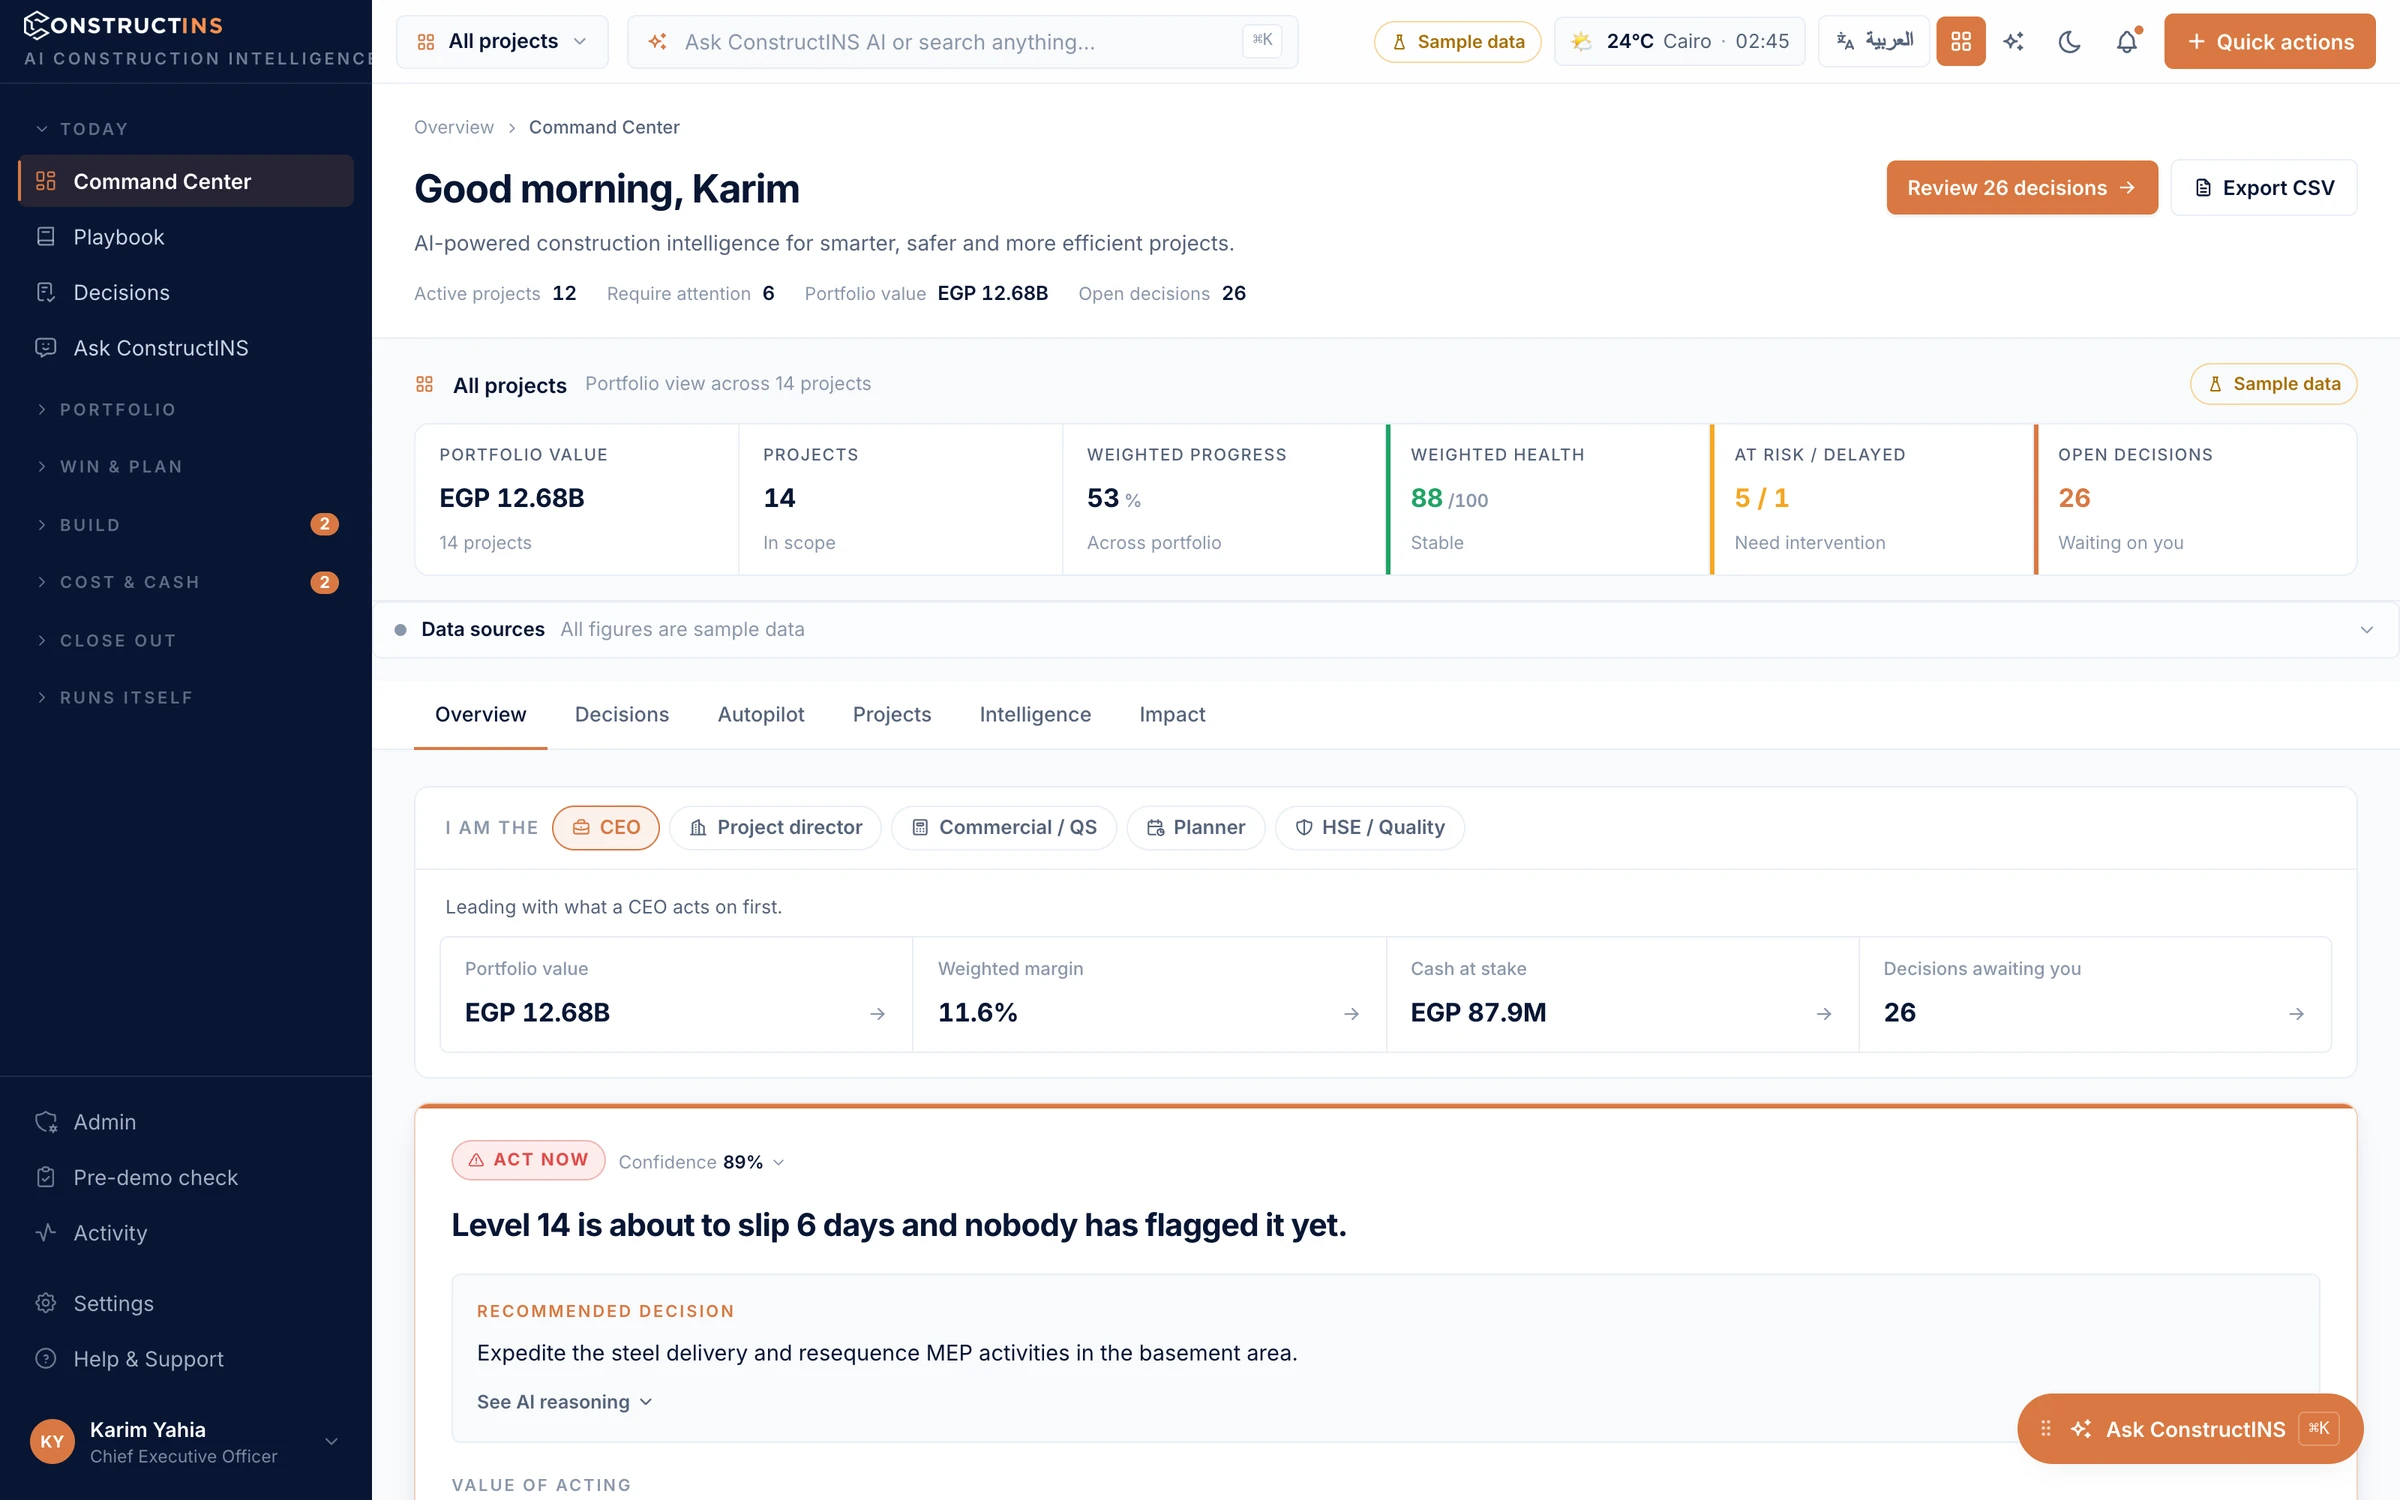Open the Command Center sidebar item
Image resolution: width=2400 pixels, height=1500 pixels.
click(x=186, y=181)
